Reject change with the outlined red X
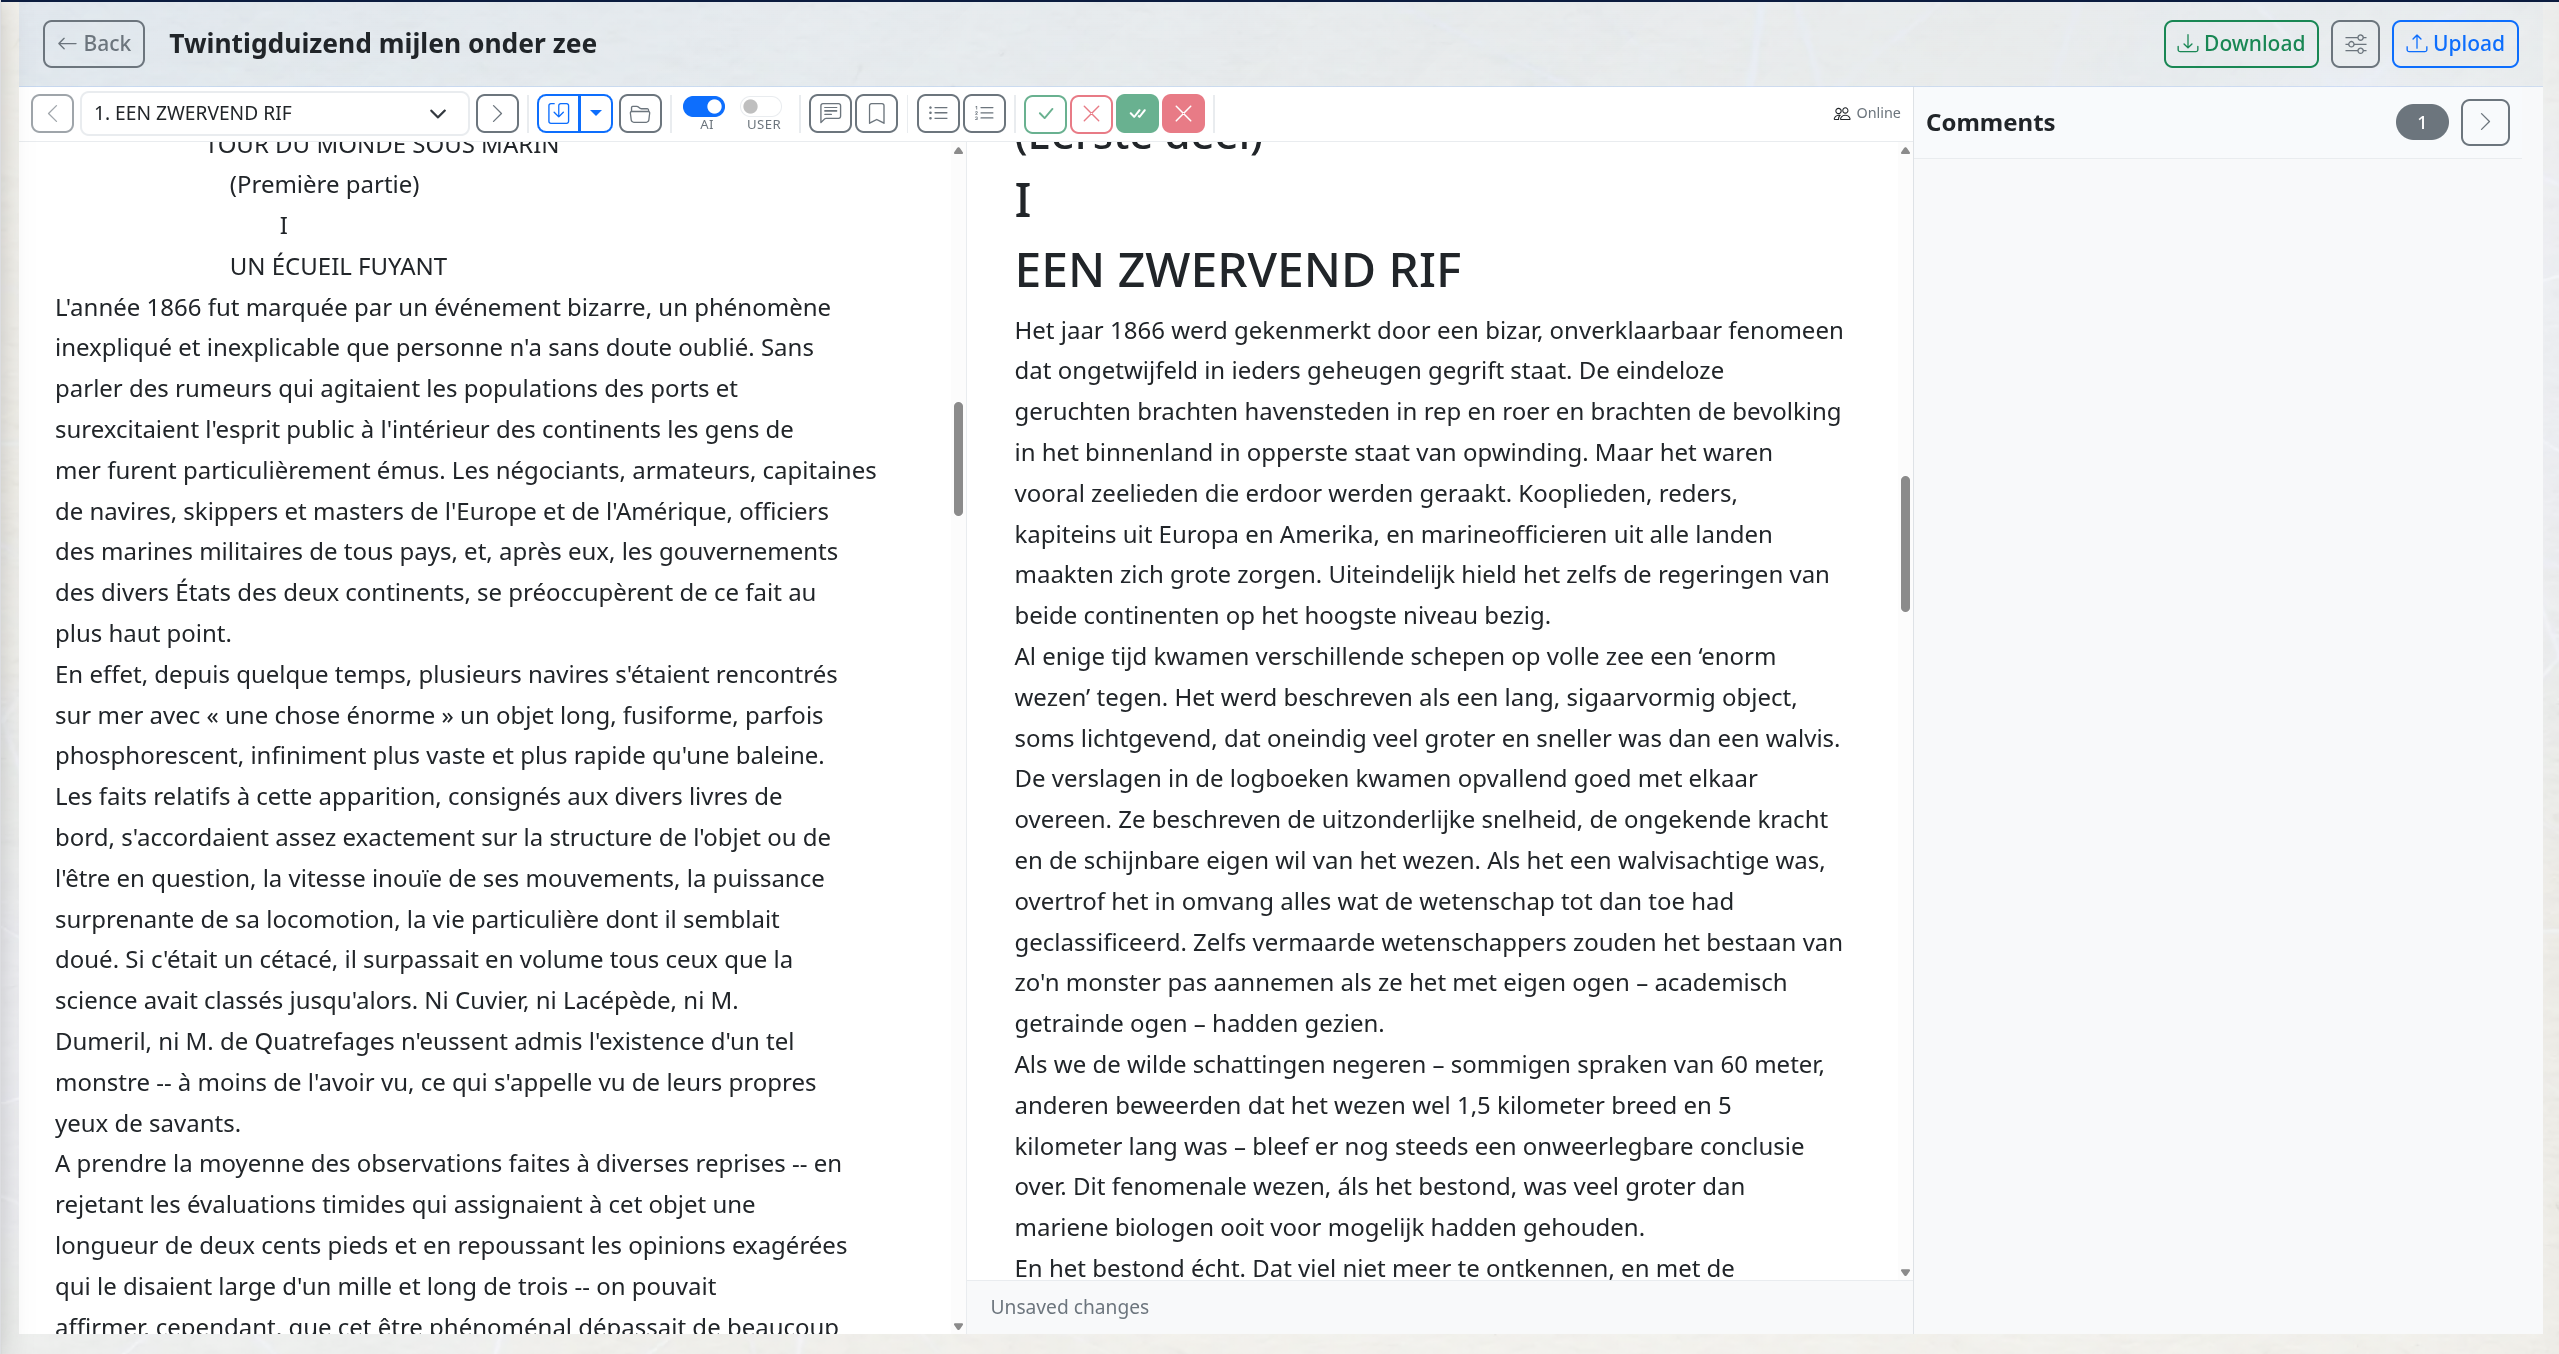 pos(1091,113)
